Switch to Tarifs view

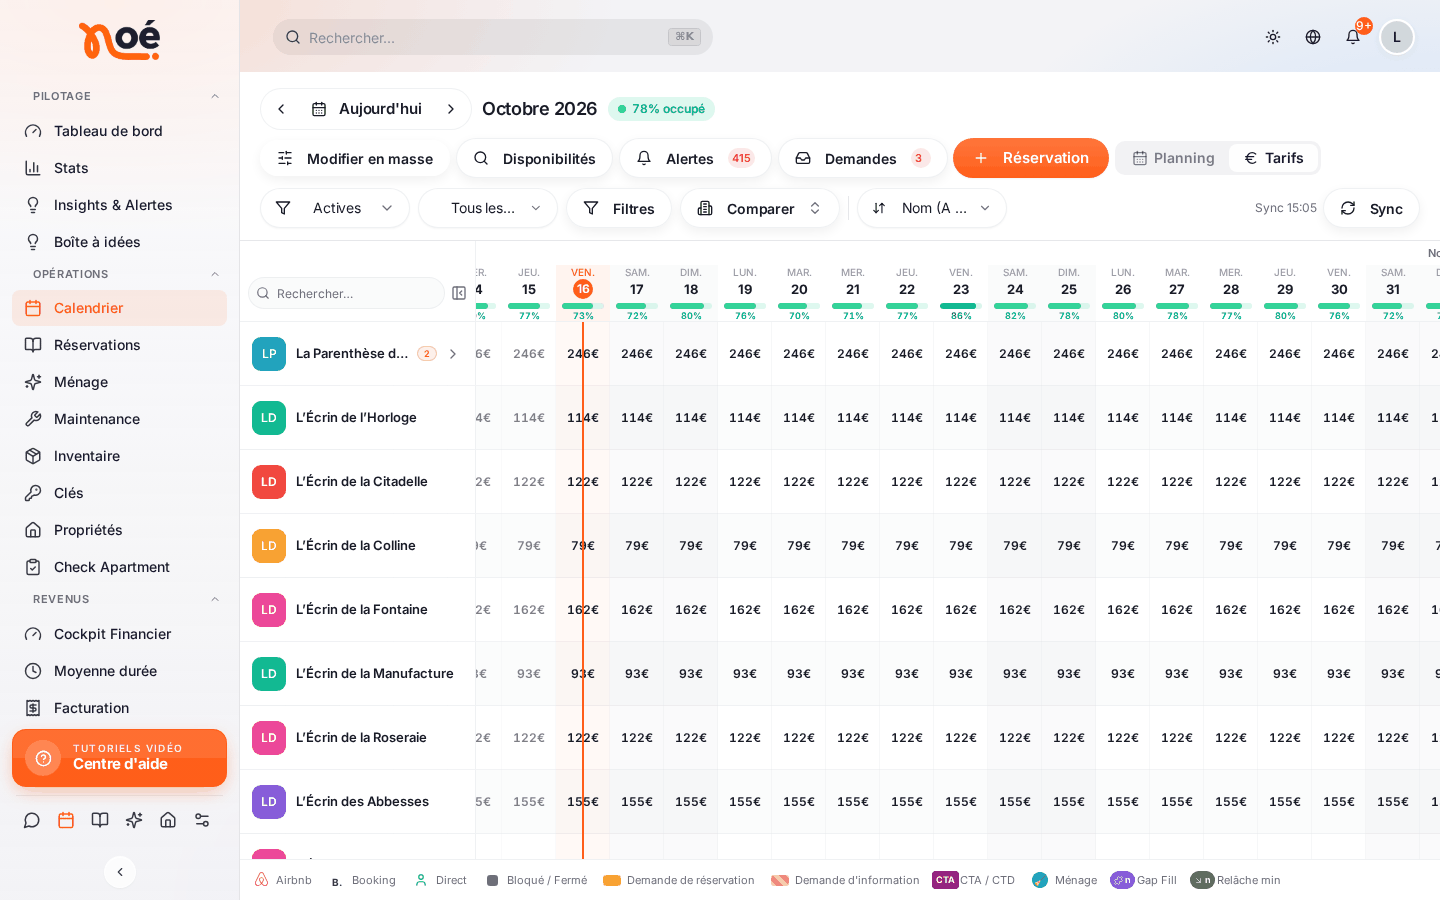(1273, 158)
